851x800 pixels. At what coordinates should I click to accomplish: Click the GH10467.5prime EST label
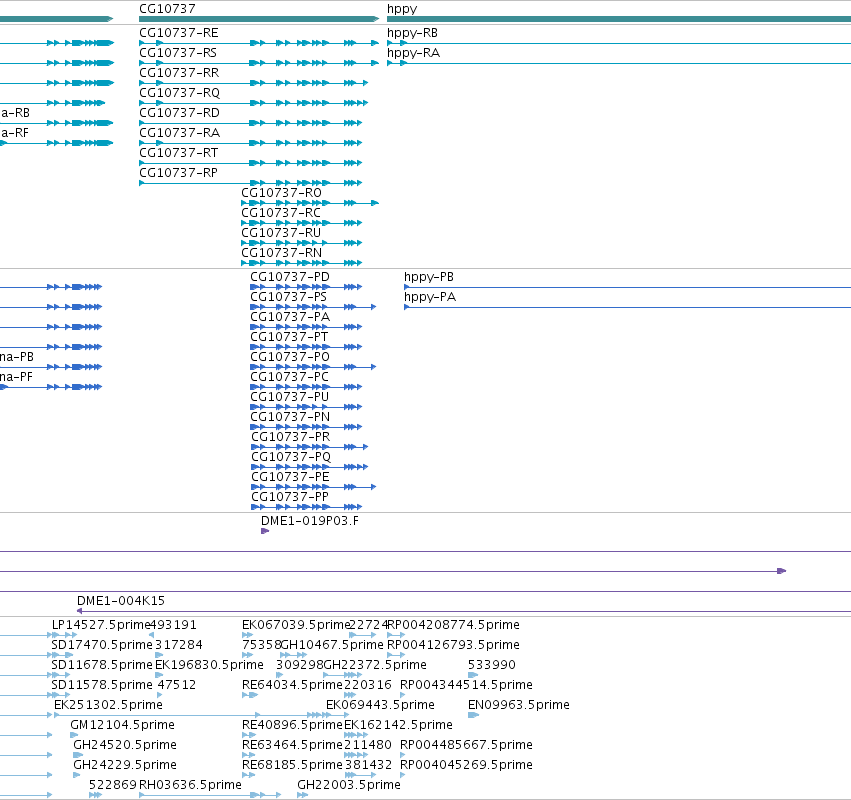point(332,645)
